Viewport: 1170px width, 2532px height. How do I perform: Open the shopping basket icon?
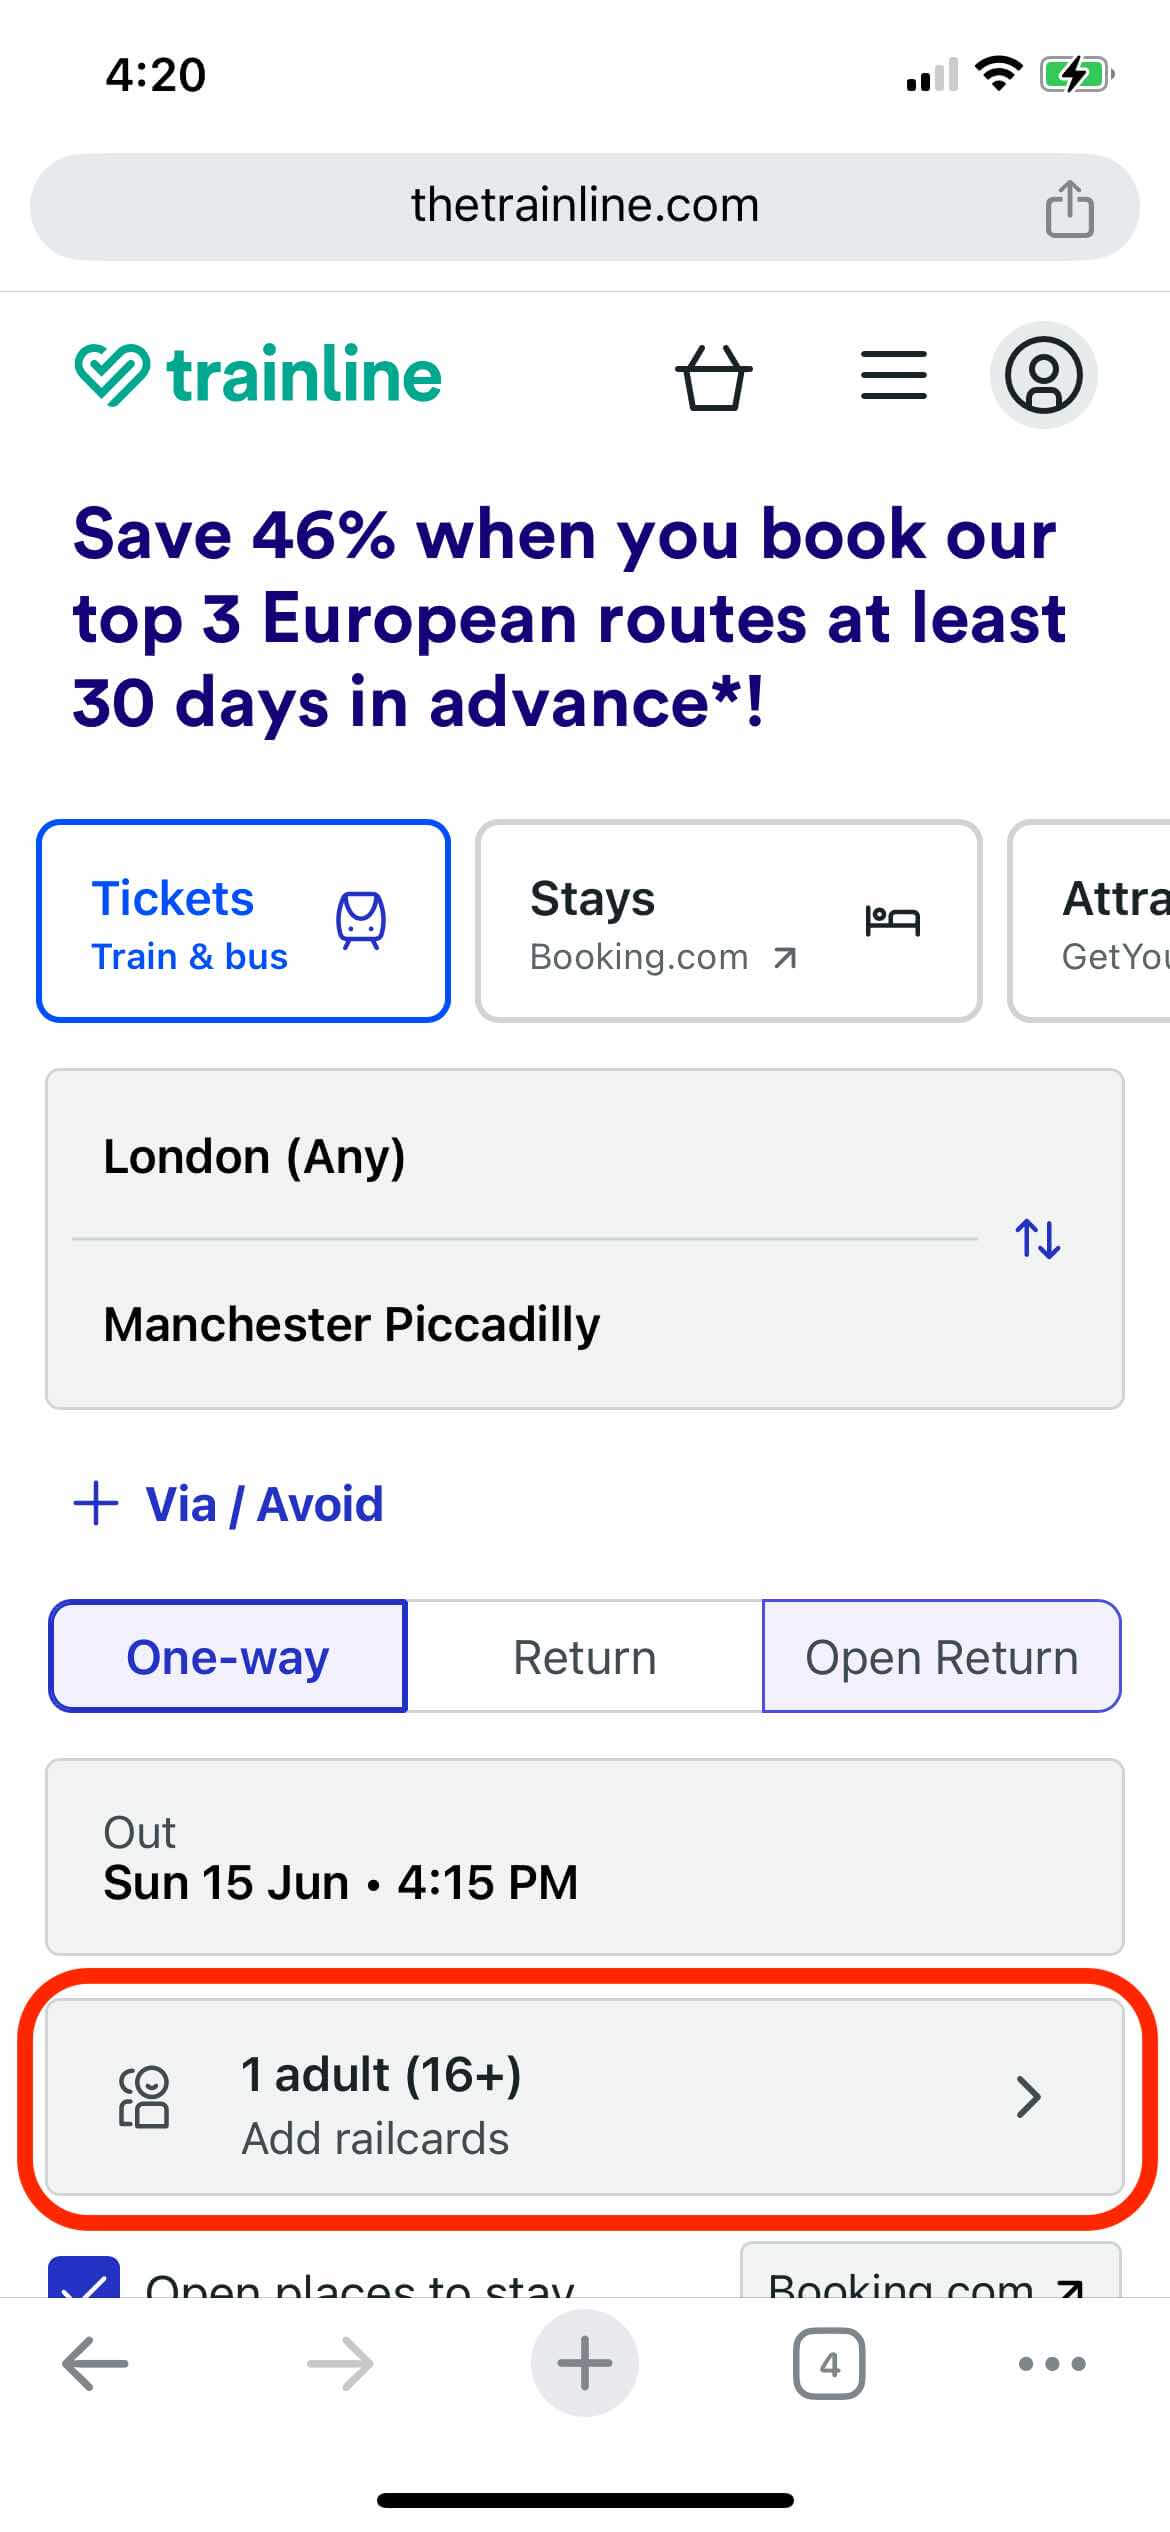pyautogui.click(x=713, y=376)
